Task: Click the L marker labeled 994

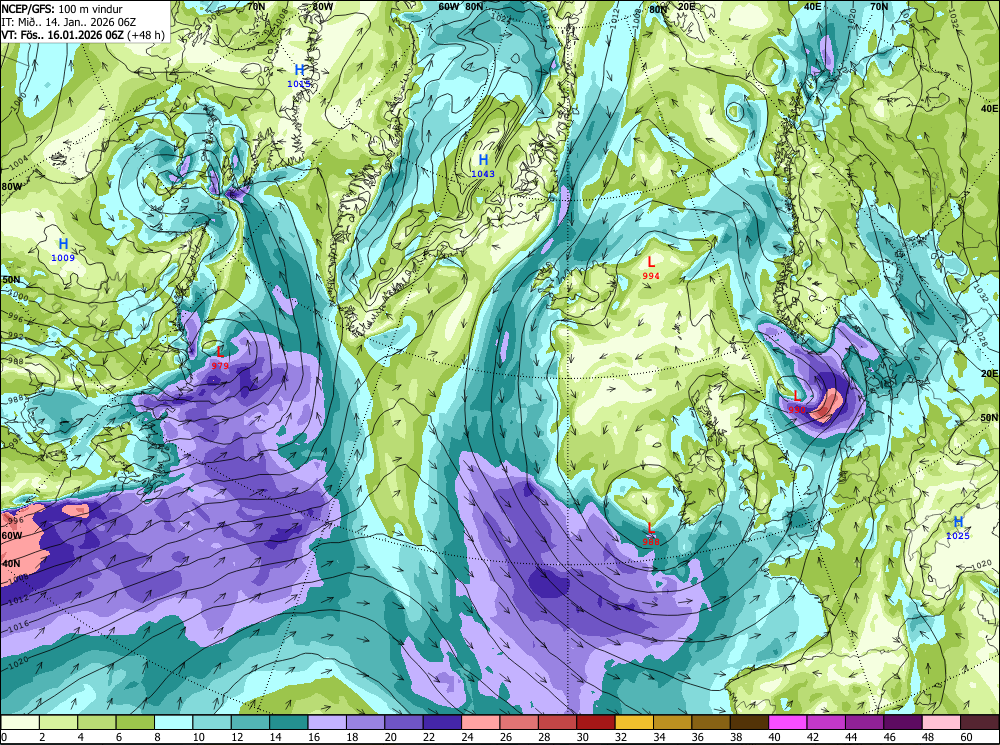Action: coord(651,262)
